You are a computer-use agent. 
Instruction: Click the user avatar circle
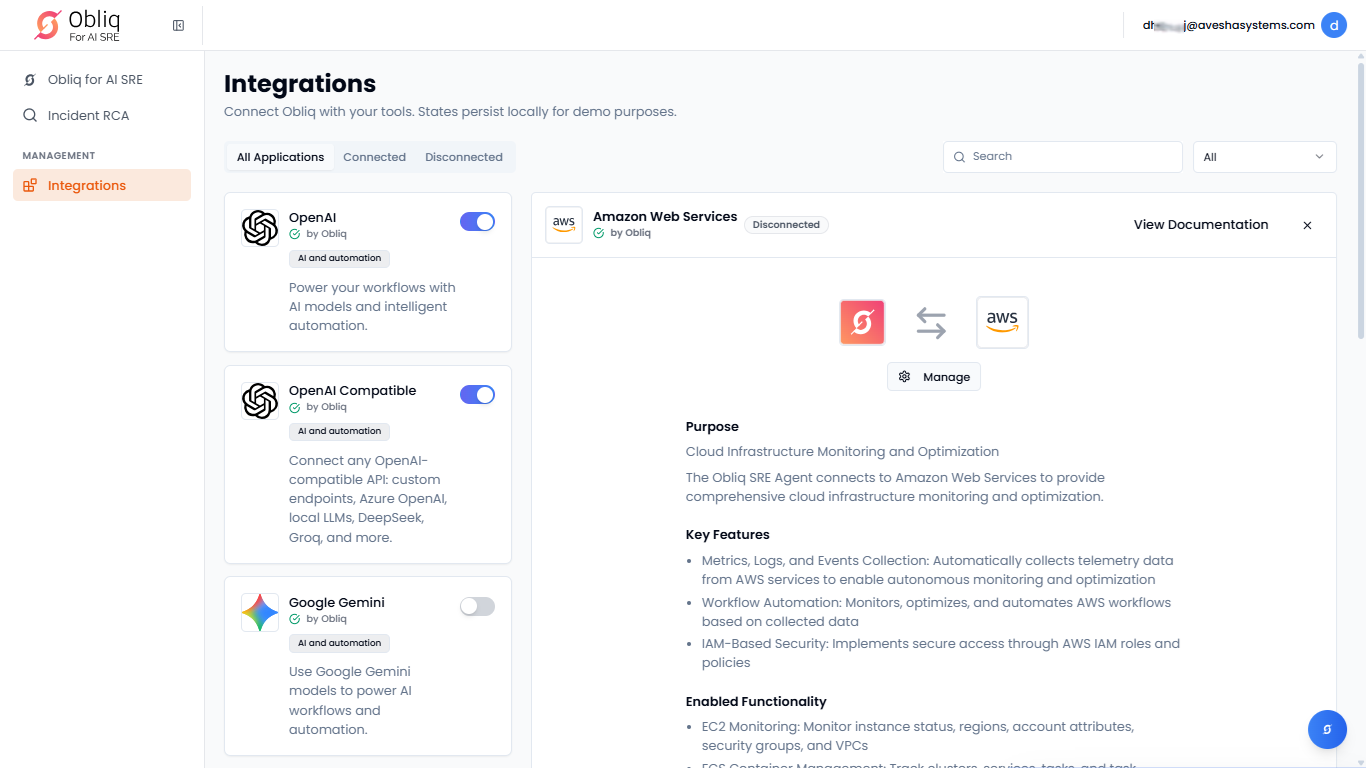1334,25
